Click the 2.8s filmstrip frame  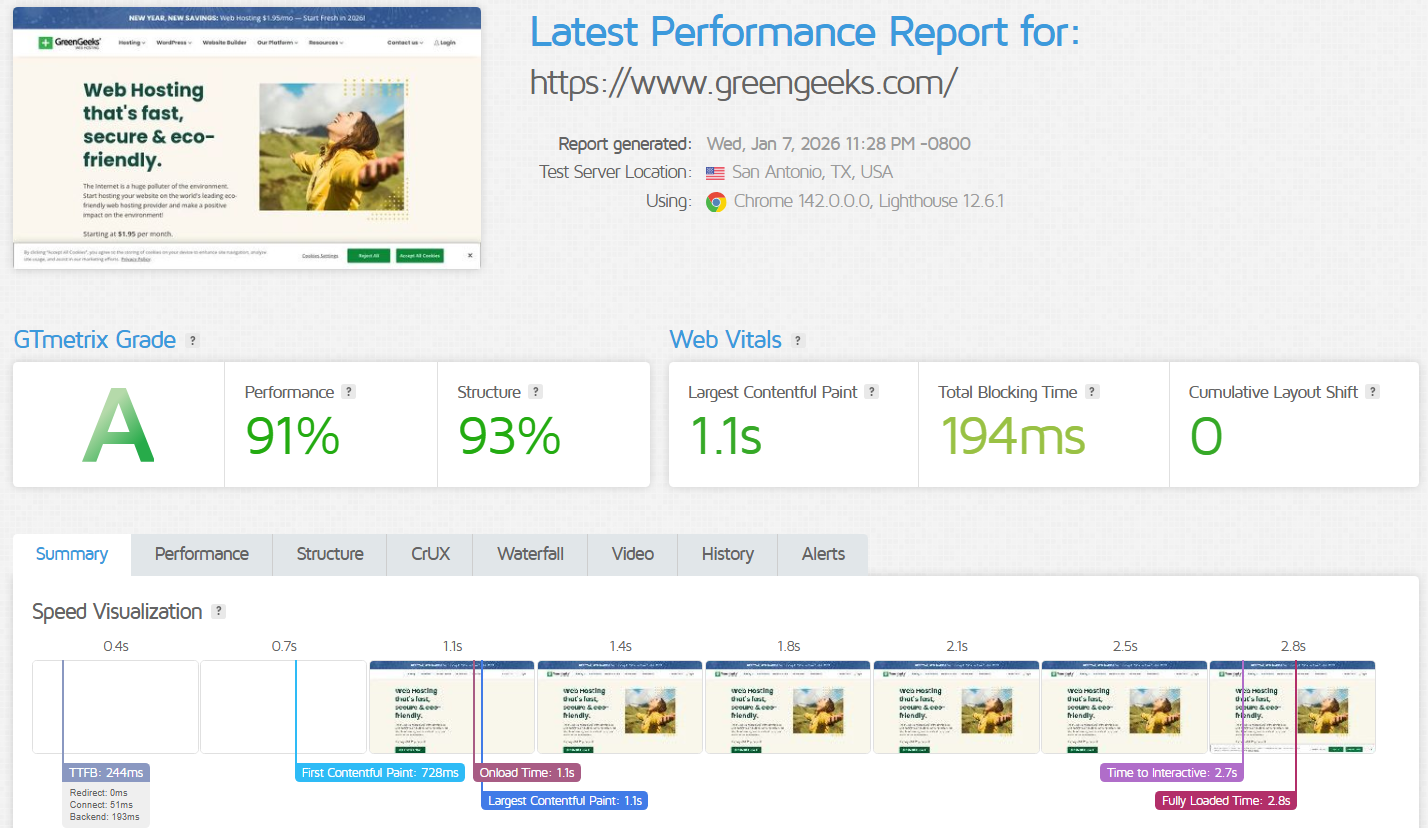1292,707
